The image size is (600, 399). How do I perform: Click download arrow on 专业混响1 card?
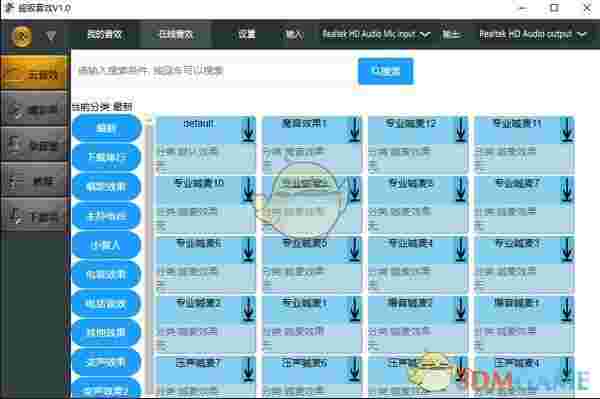355,309
